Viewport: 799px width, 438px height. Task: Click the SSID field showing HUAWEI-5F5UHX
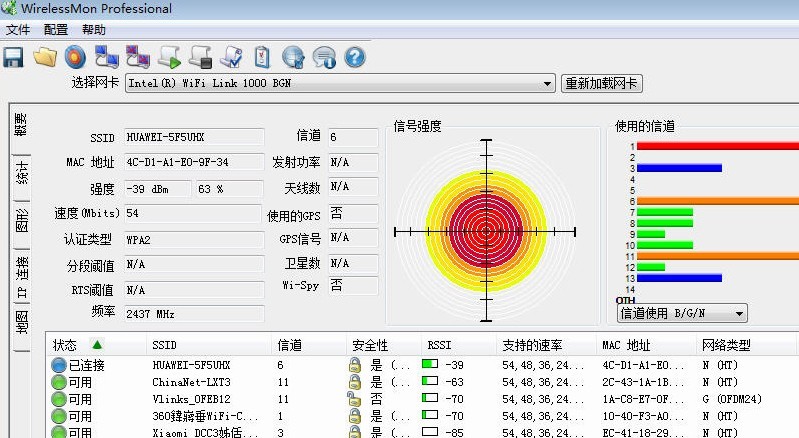pyautogui.click(x=194, y=137)
